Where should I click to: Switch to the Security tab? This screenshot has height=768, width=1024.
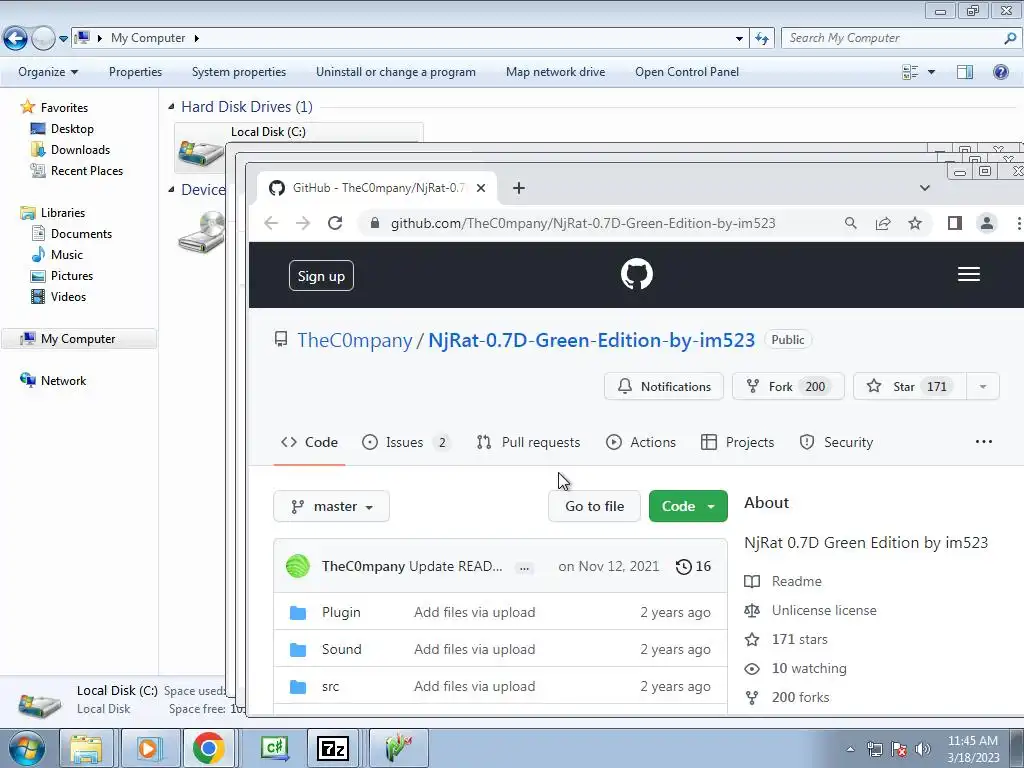pos(837,442)
